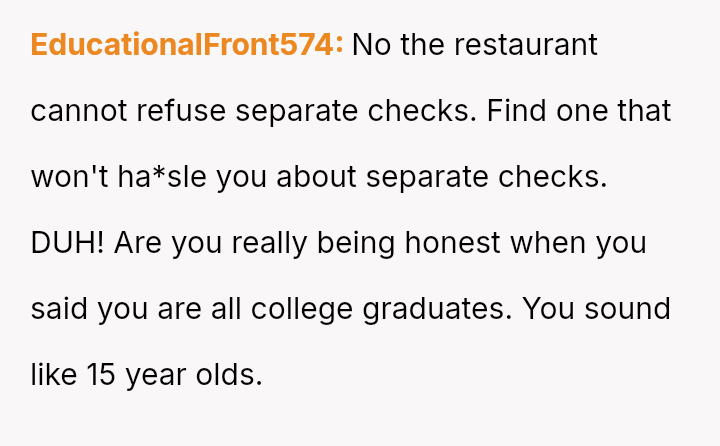Click the word "said" starting the fifth line
Image resolution: width=720 pixels, height=446 pixels.
pos(54,309)
